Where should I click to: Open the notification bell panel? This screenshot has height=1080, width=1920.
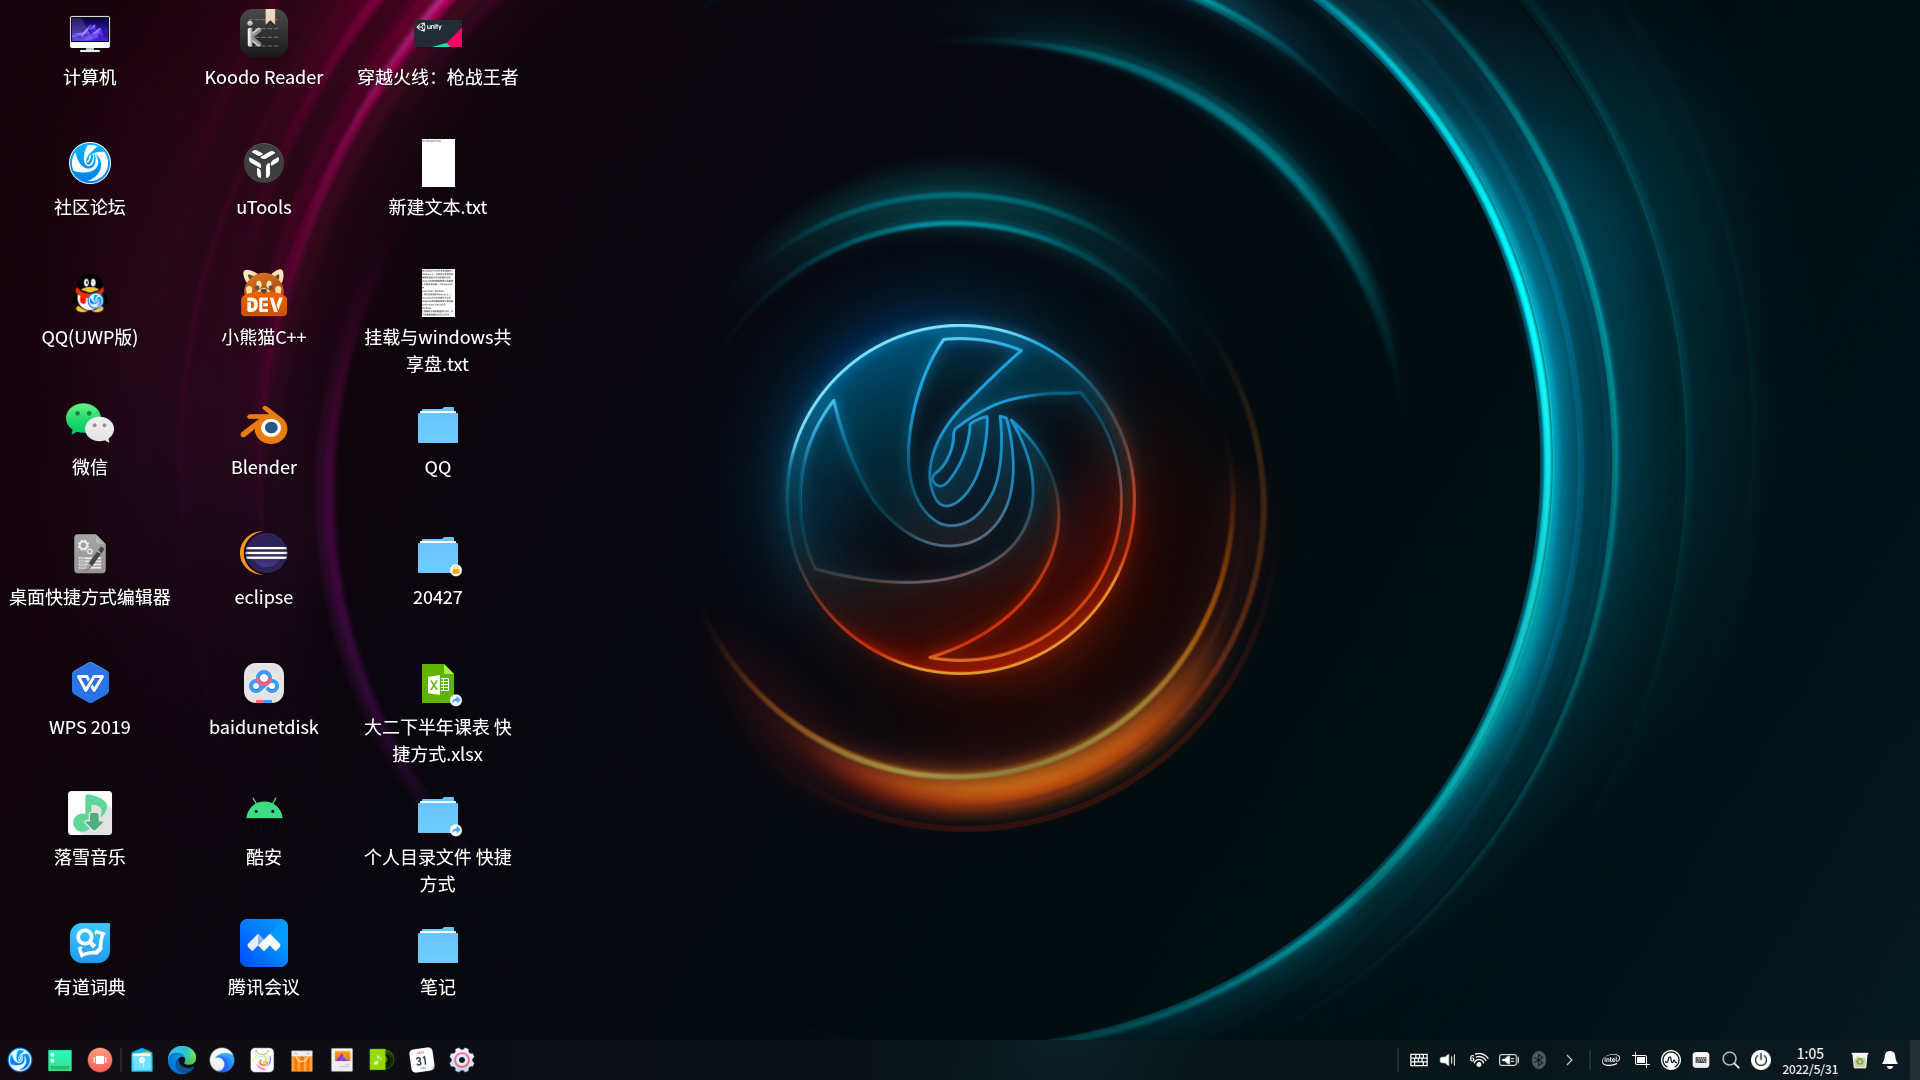point(1890,1060)
